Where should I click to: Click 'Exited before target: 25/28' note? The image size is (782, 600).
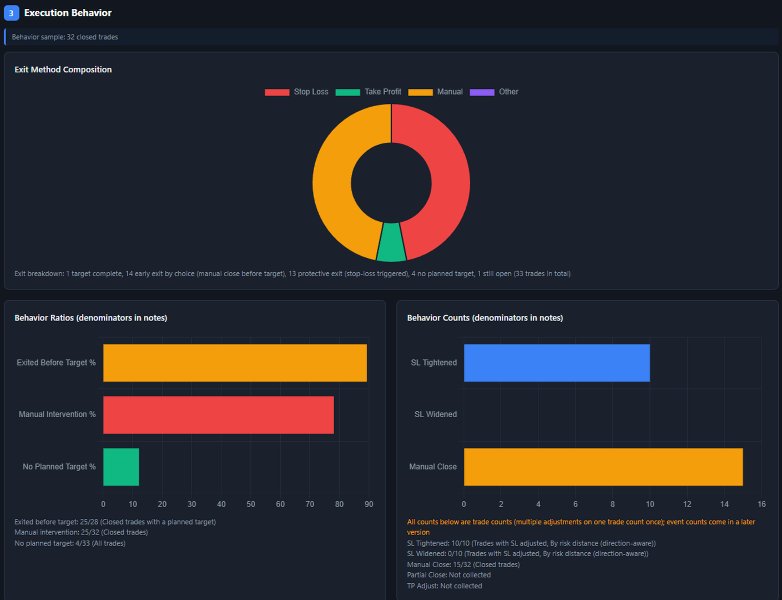point(115,522)
